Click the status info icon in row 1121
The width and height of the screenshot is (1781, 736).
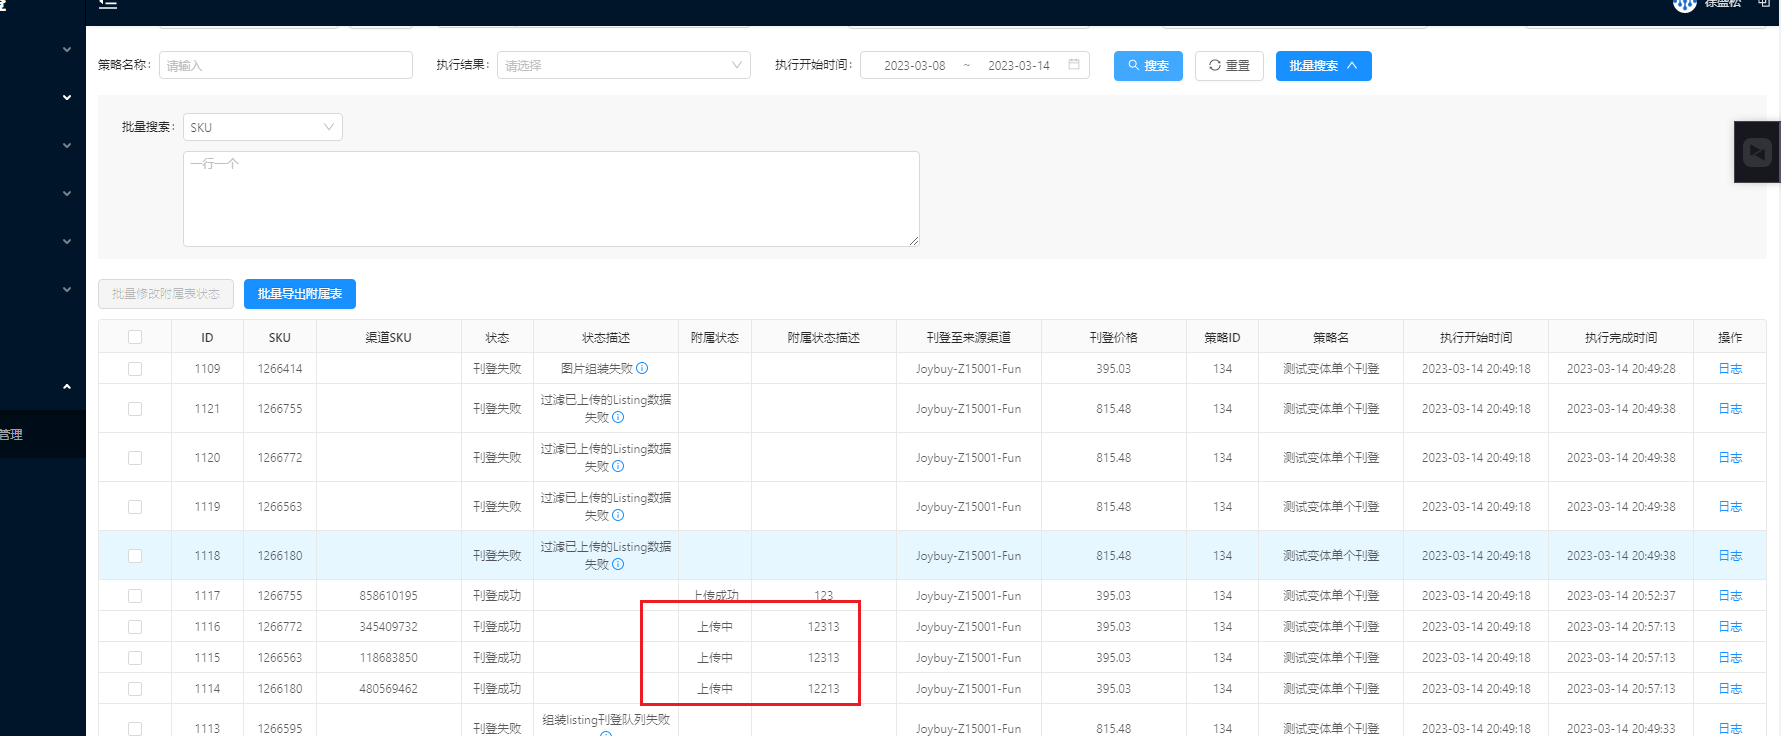[x=618, y=417]
